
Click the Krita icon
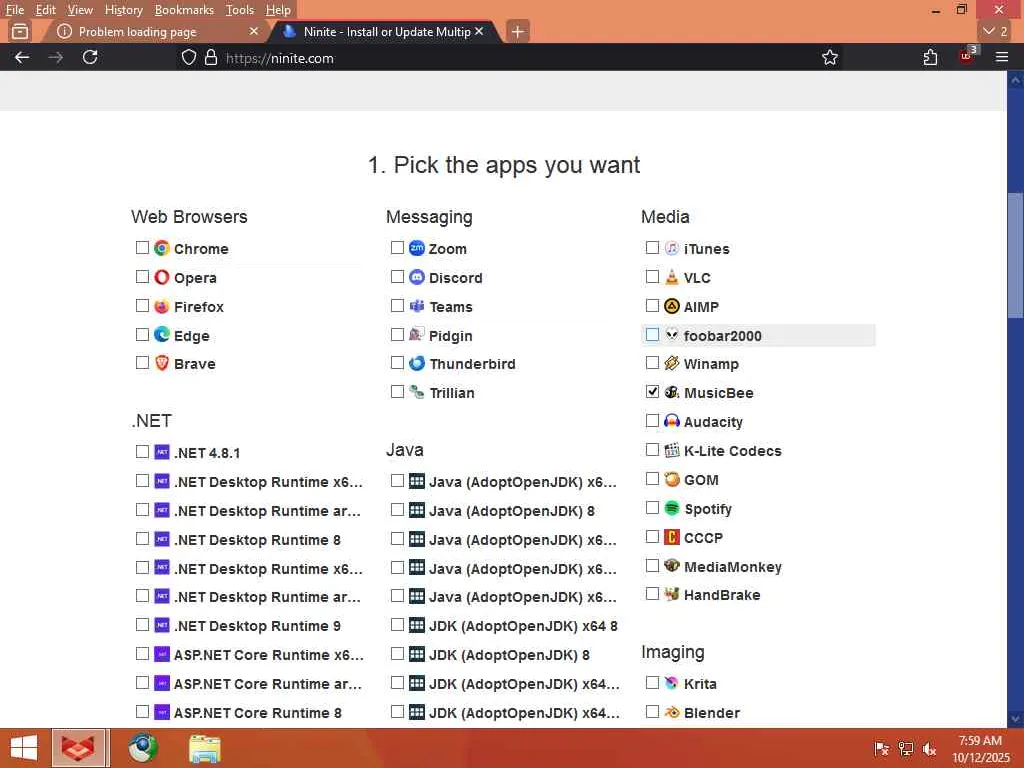click(x=671, y=683)
